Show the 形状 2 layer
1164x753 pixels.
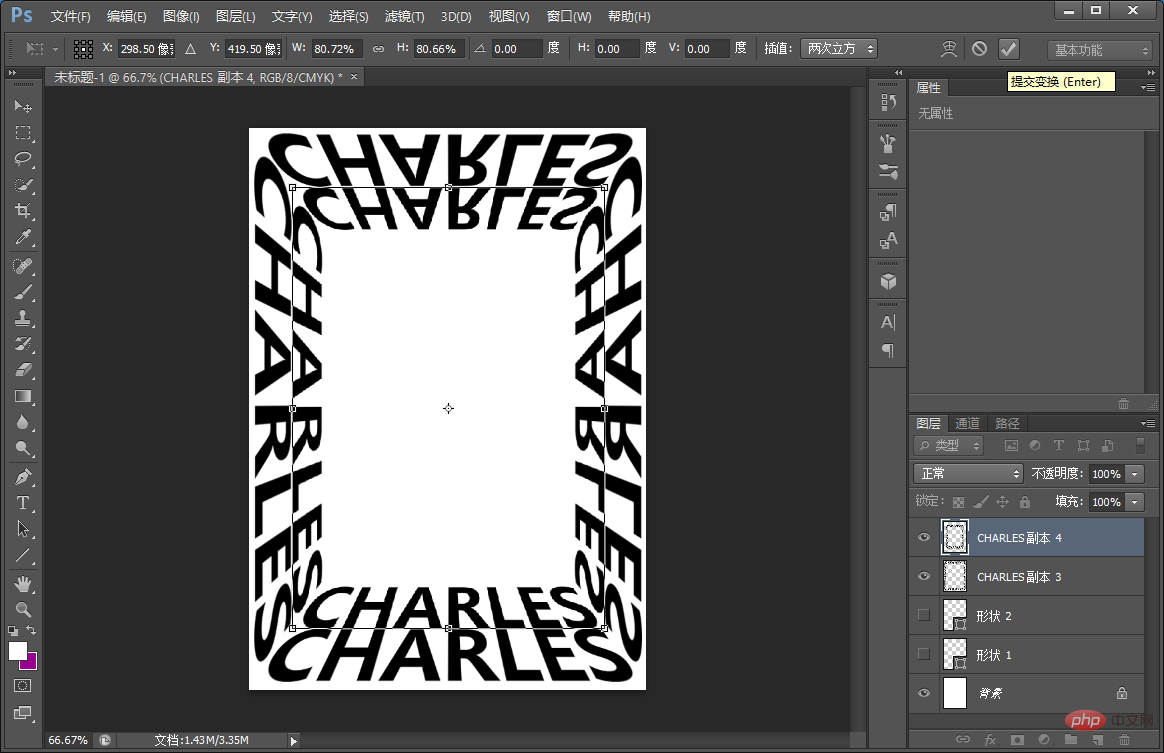tap(923, 615)
